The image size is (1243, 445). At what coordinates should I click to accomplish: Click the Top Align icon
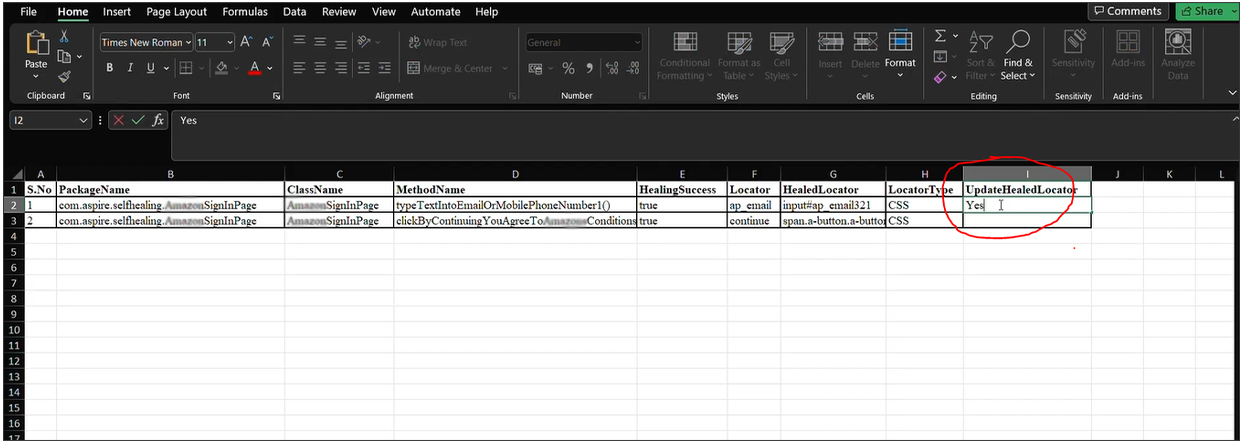click(x=299, y=42)
